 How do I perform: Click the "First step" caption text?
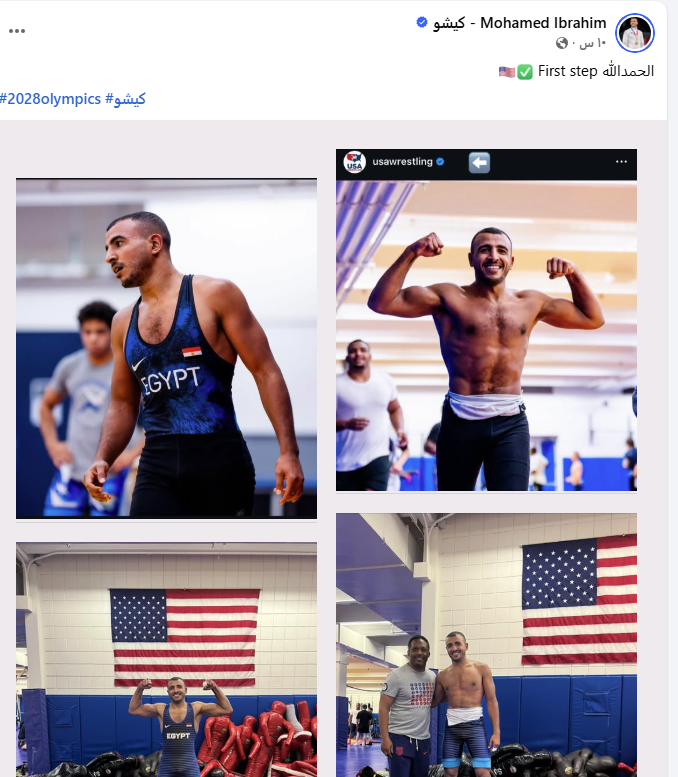click(567, 71)
